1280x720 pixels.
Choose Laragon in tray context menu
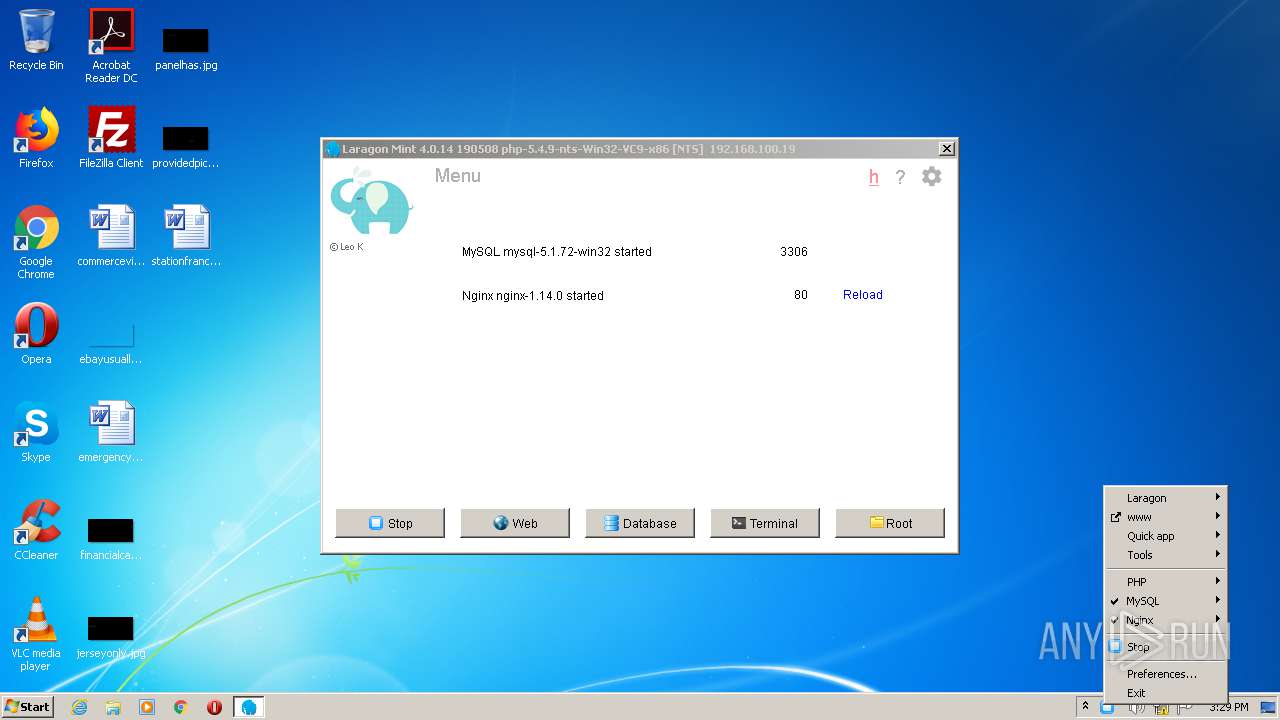coord(1165,498)
